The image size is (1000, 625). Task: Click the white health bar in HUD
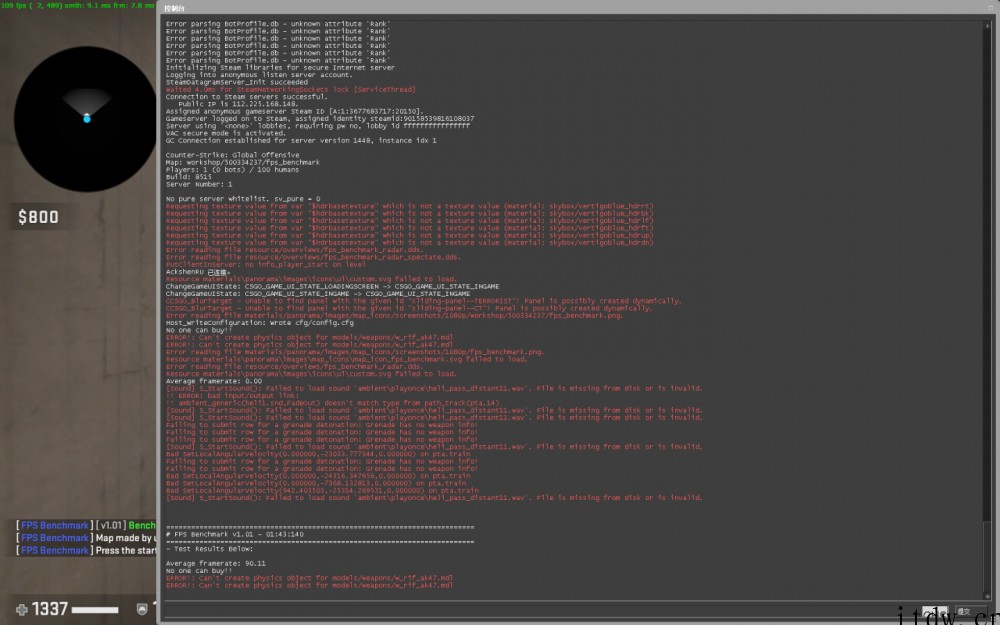[95, 610]
